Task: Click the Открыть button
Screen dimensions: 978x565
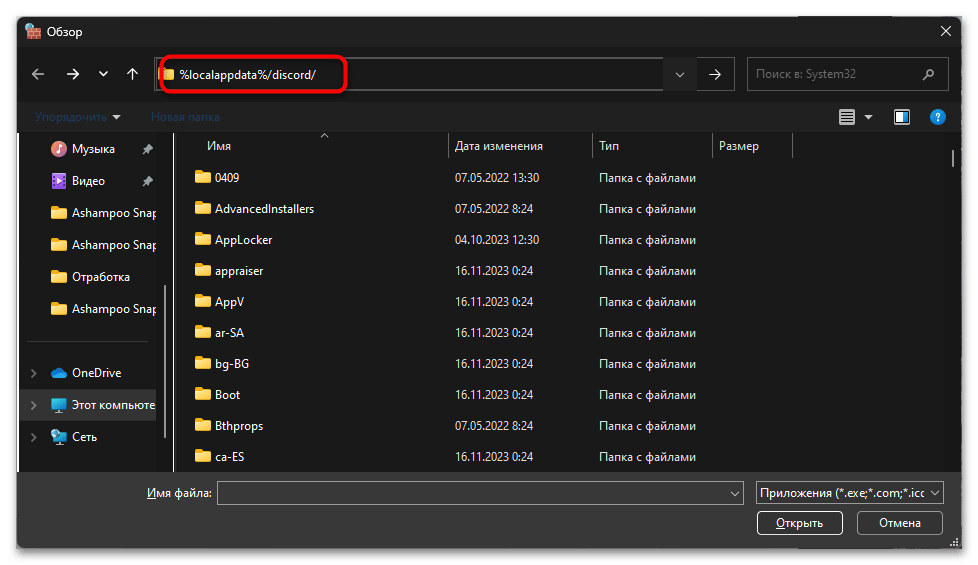Action: click(800, 523)
